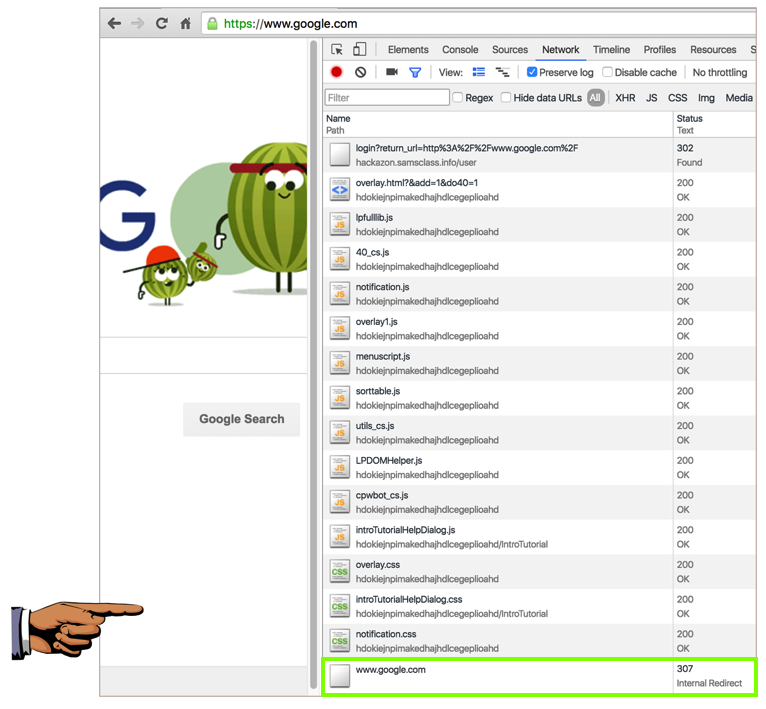Go to home page icon
The image size is (766, 709).
pos(186,23)
